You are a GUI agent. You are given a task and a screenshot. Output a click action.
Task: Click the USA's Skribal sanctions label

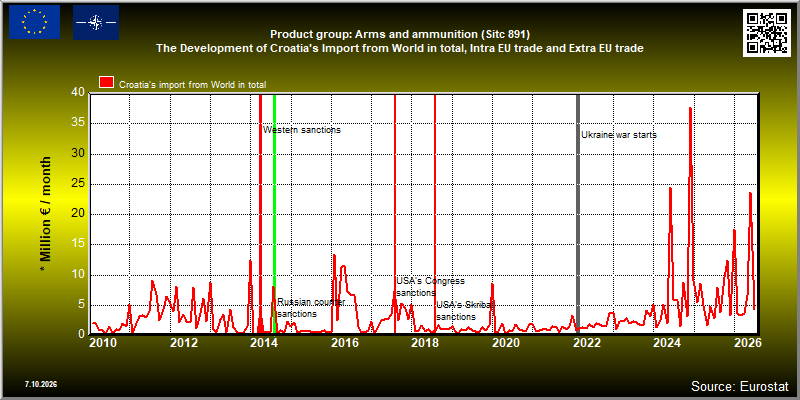click(x=465, y=311)
